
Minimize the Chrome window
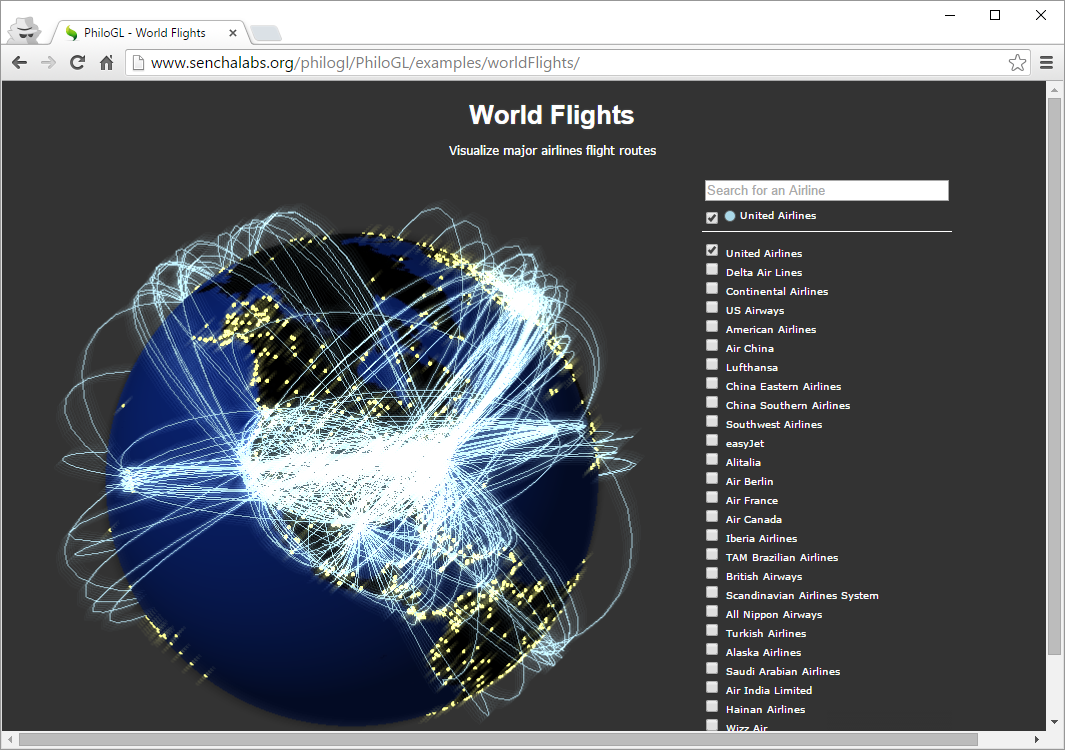(950, 15)
